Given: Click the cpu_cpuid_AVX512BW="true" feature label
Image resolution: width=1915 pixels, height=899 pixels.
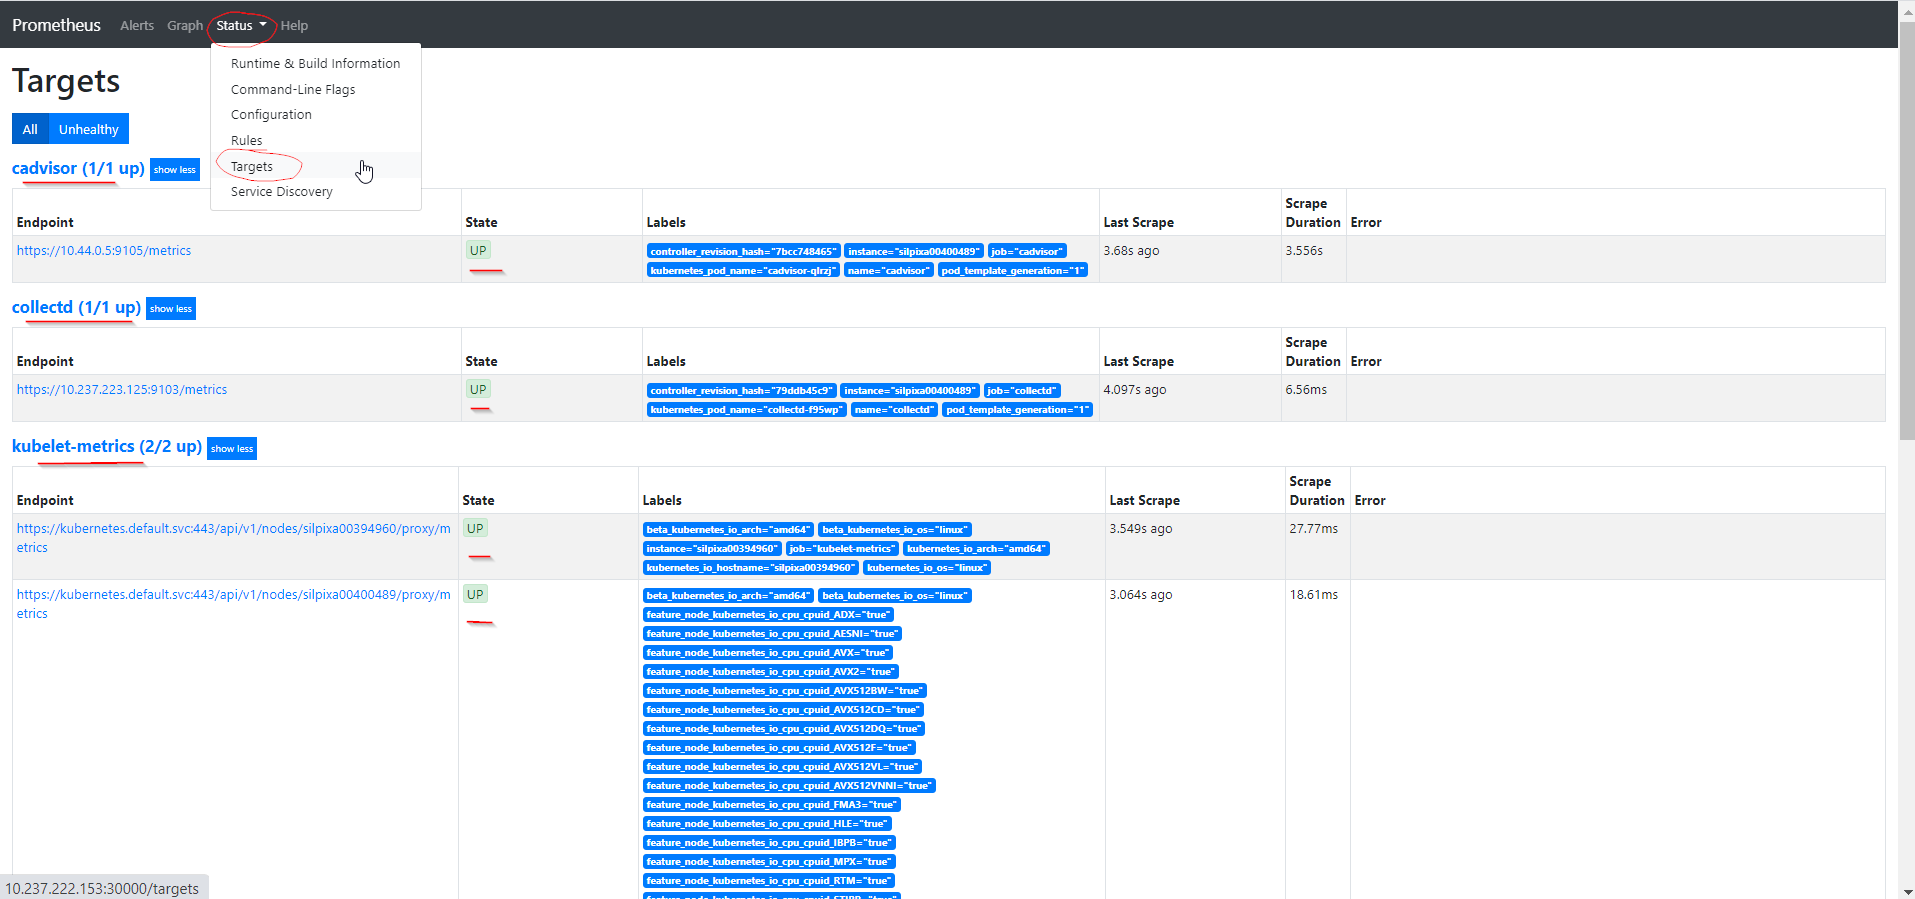Looking at the screenshot, I should point(785,690).
